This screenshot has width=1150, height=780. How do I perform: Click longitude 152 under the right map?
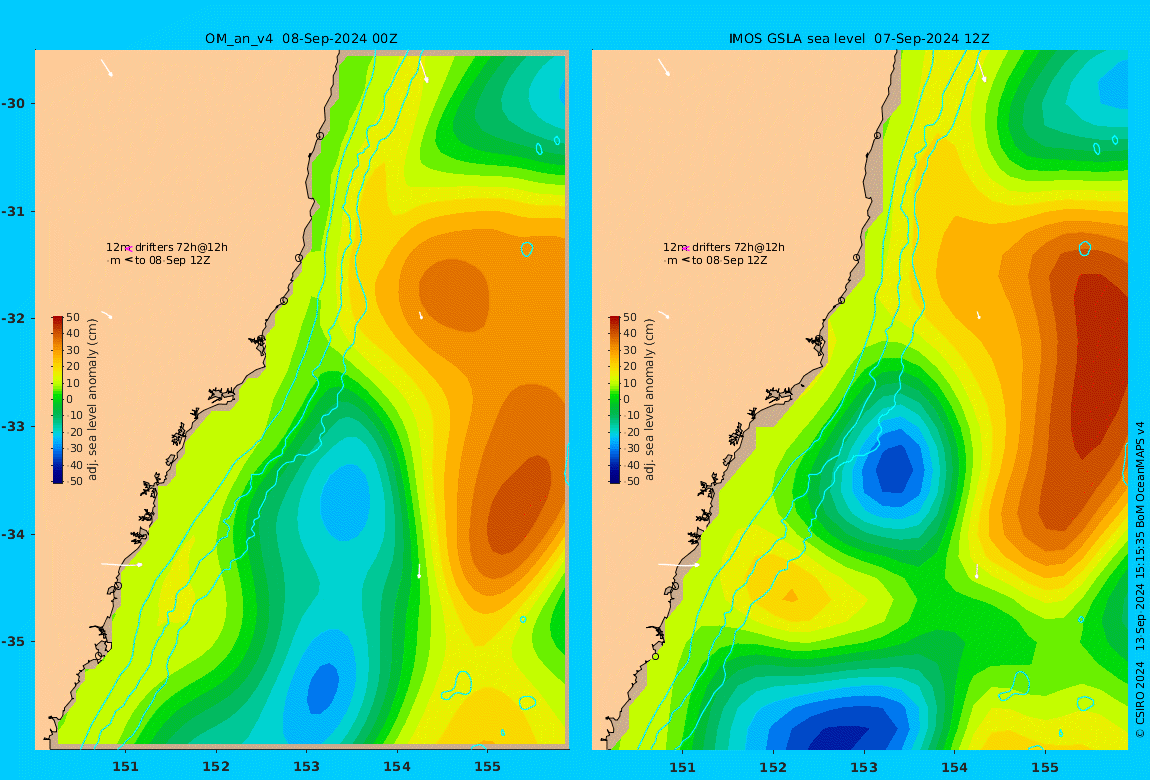773,767
